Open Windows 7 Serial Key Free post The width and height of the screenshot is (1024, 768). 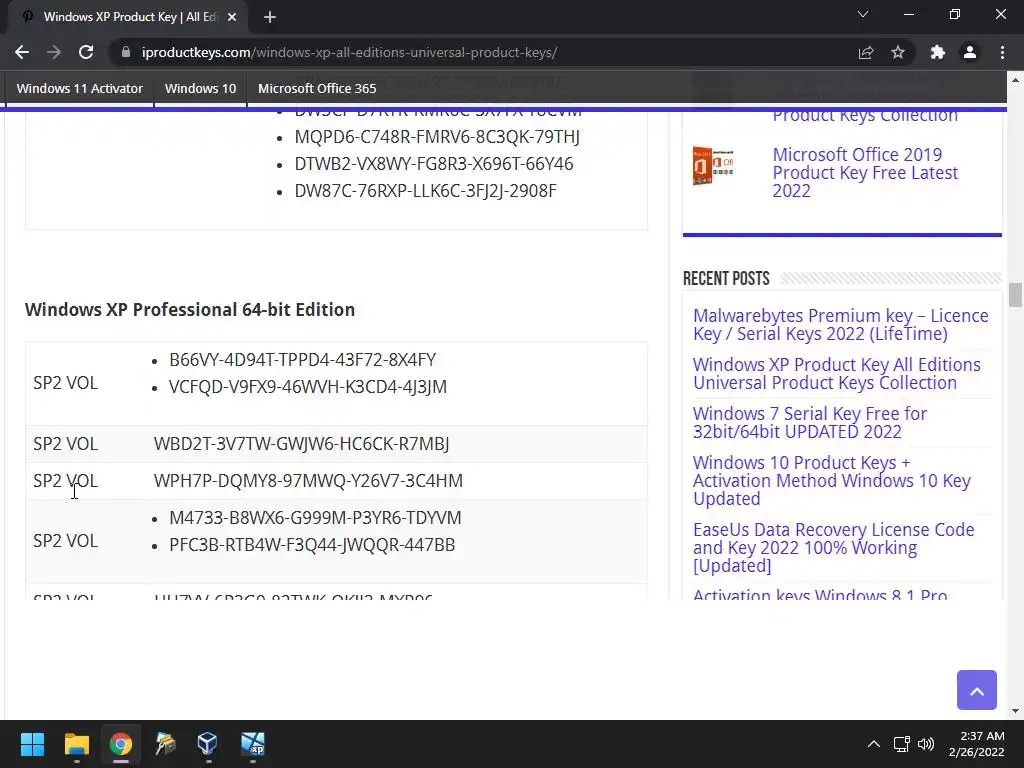click(810, 423)
